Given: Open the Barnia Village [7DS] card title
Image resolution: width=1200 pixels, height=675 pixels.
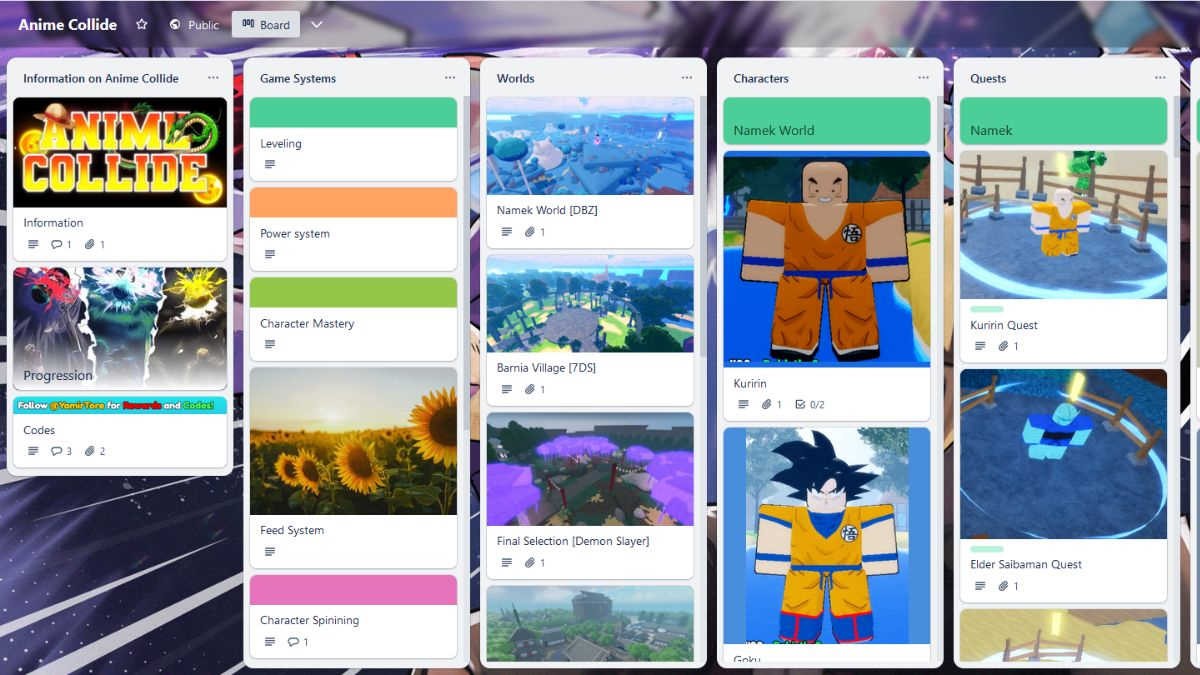Looking at the screenshot, I should tap(547, 367).
